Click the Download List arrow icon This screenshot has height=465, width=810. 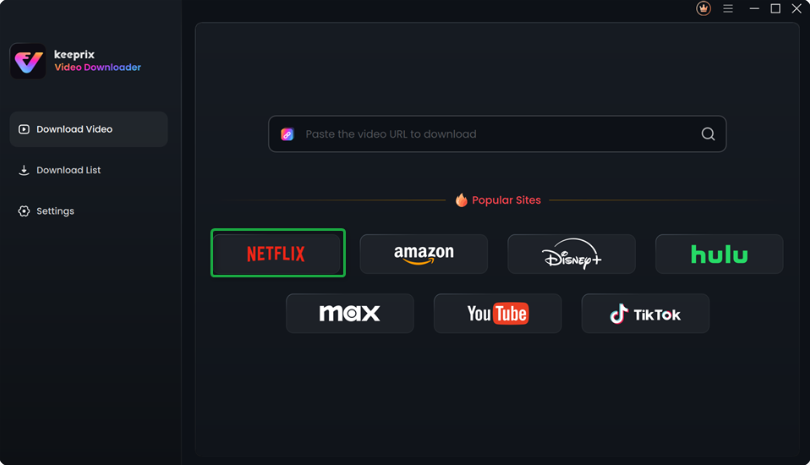click(24, 170)
